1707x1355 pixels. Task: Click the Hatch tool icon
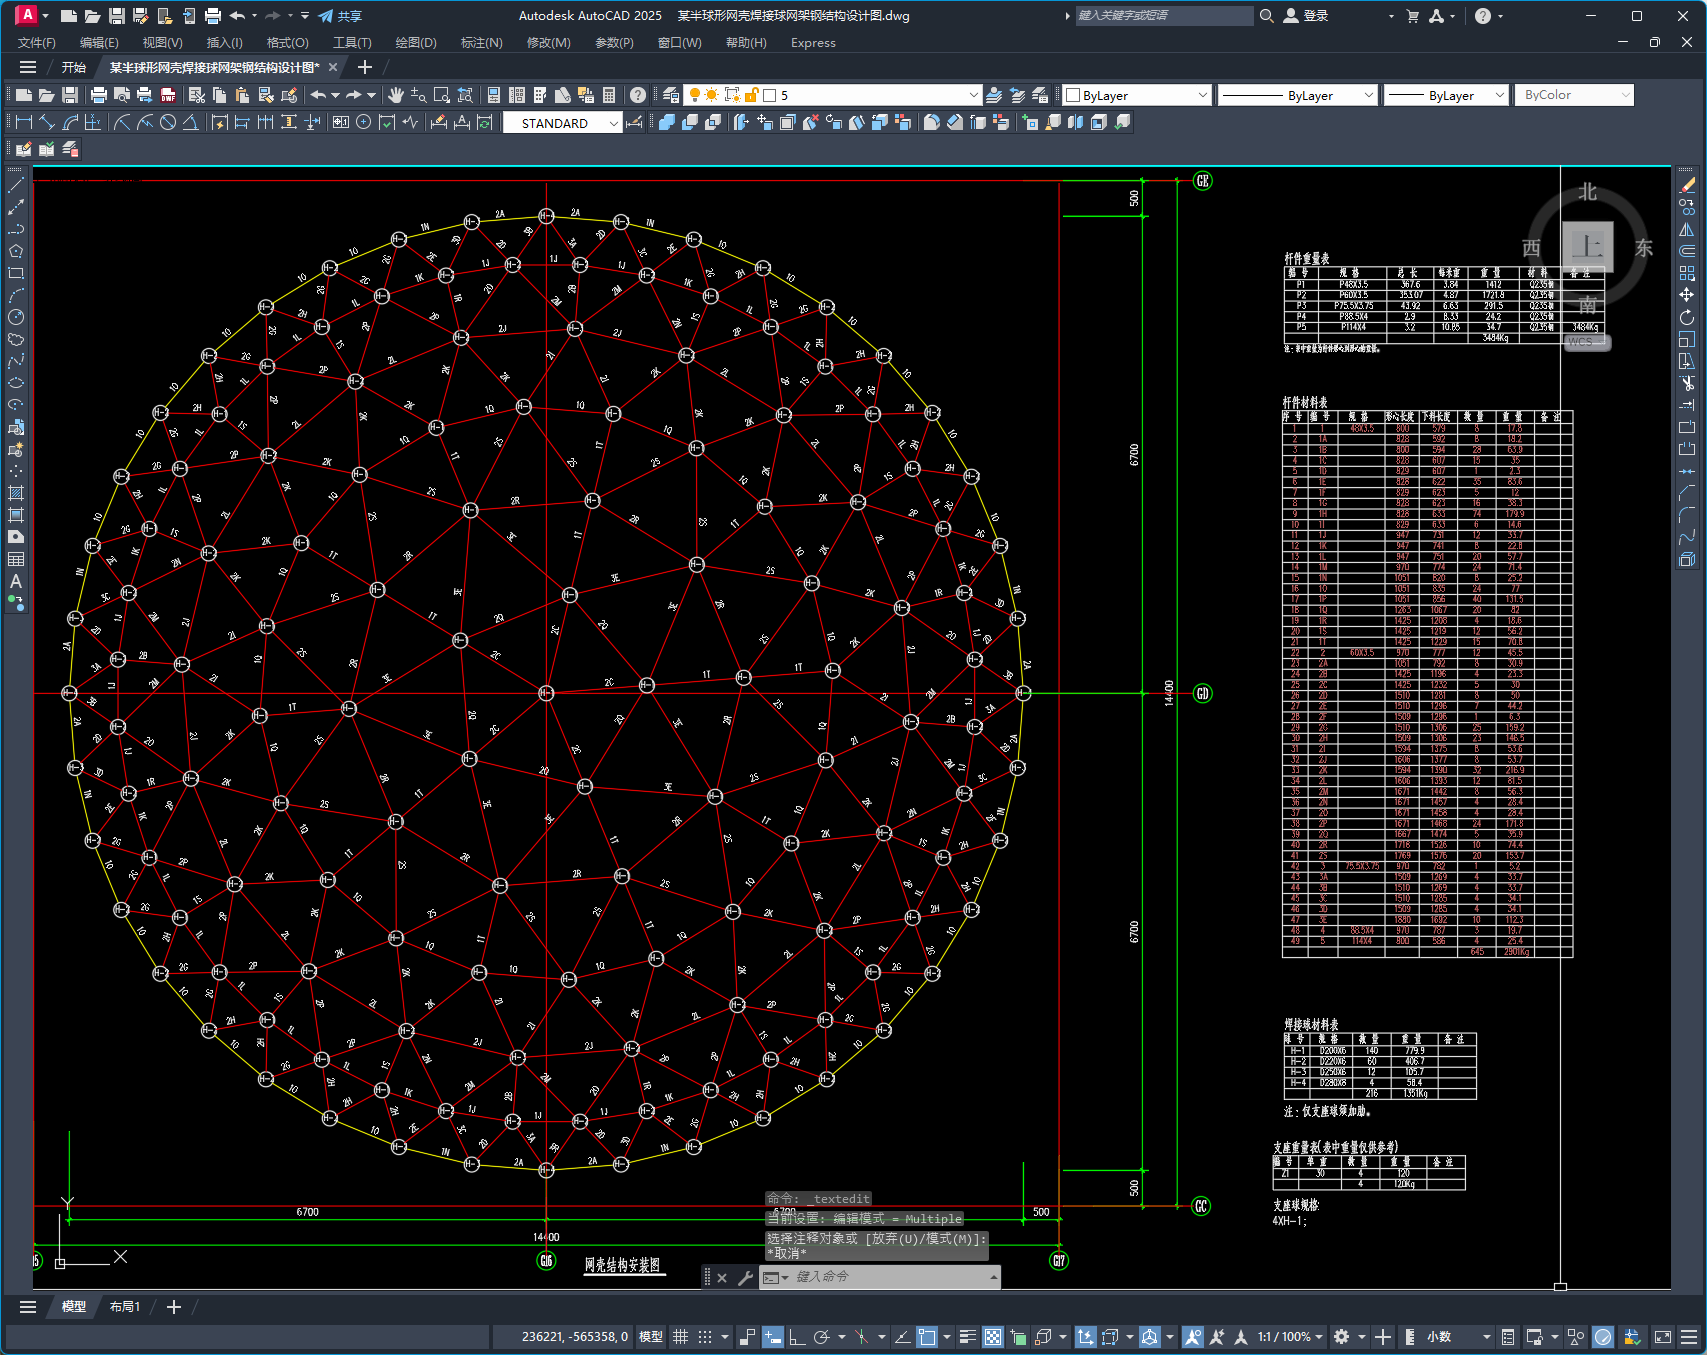point(16,493)
